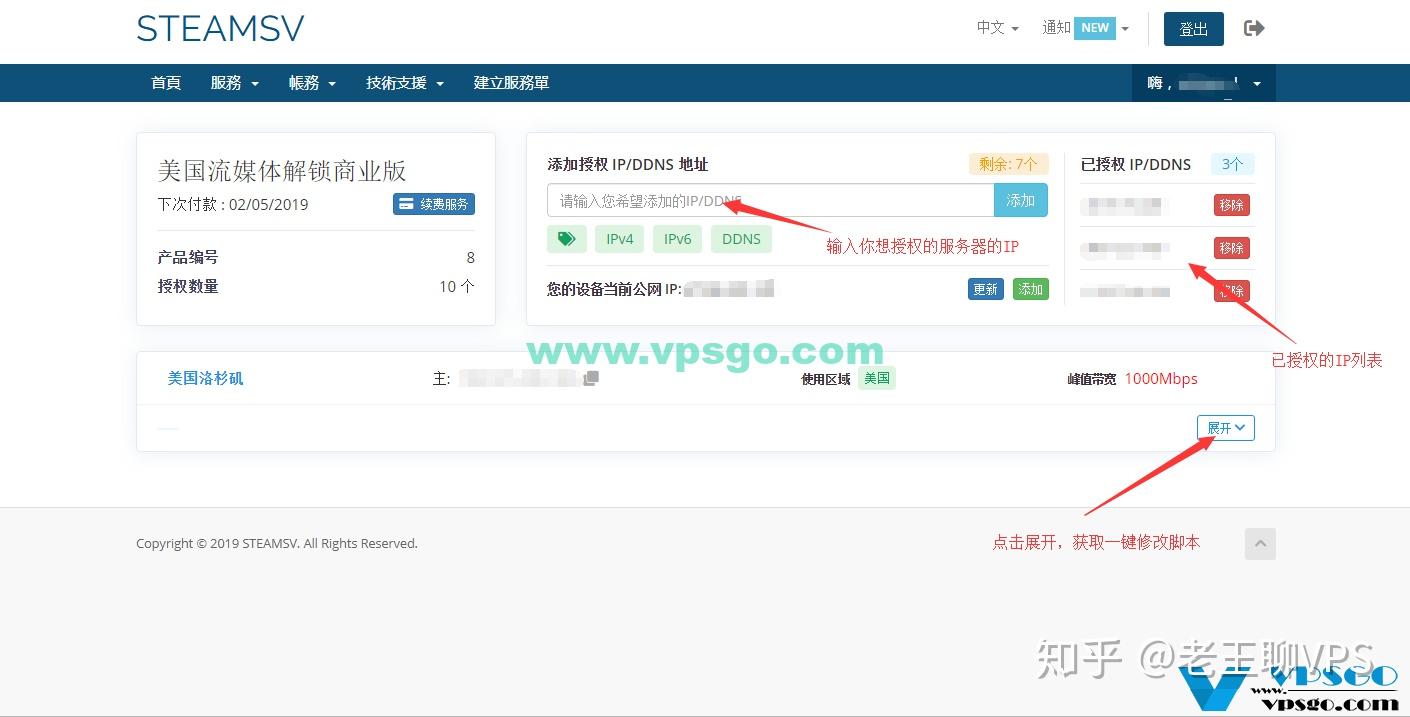Click the logout arrow icon in header

(x=1254, y=28)
